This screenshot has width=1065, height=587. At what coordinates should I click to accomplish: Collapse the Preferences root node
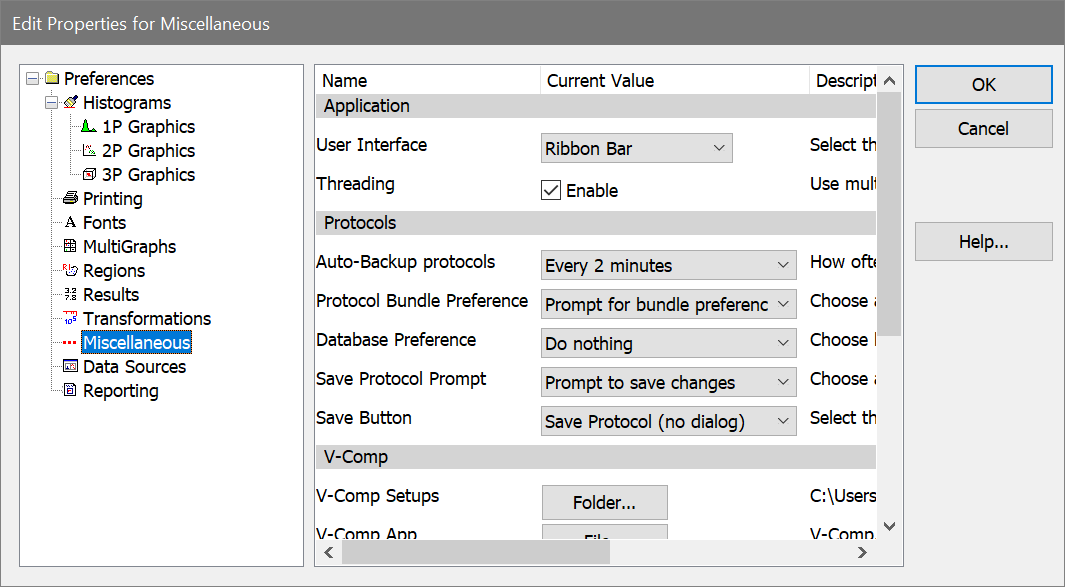(x=32, y=79)
